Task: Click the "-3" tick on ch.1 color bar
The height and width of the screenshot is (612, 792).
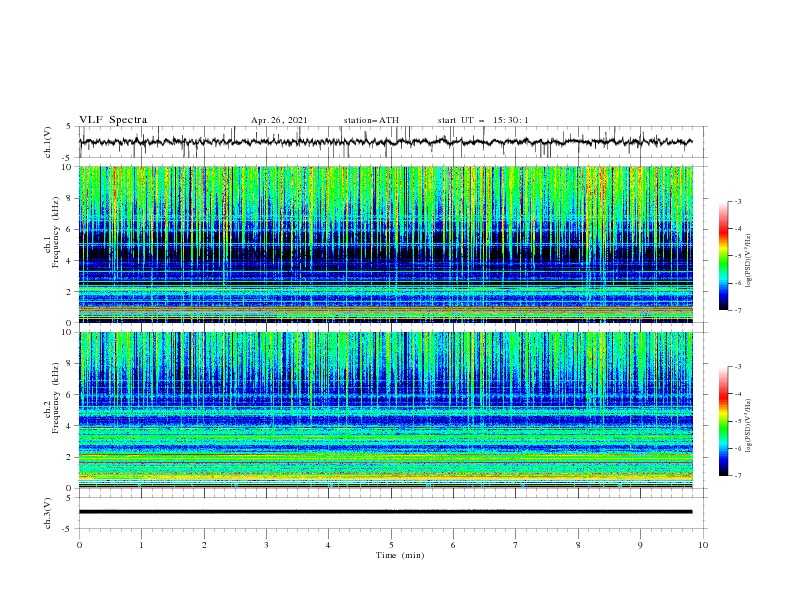Action: point(738,201)
